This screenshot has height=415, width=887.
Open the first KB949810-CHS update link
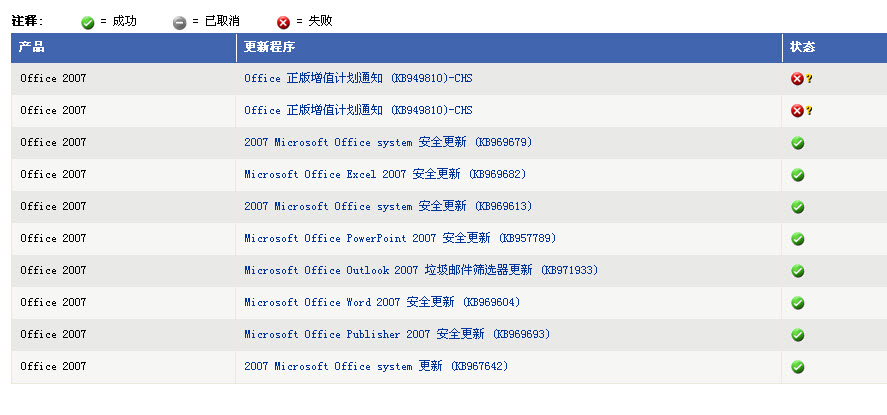pyautogui.click(x=358, y=78)
